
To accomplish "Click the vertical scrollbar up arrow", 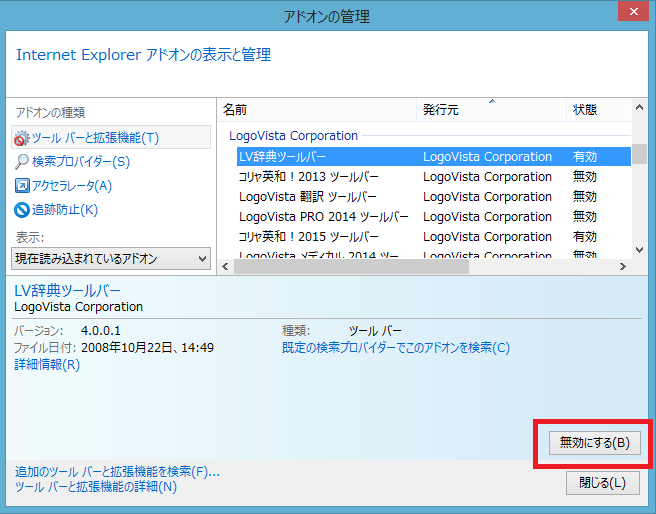I will [639, 107].
